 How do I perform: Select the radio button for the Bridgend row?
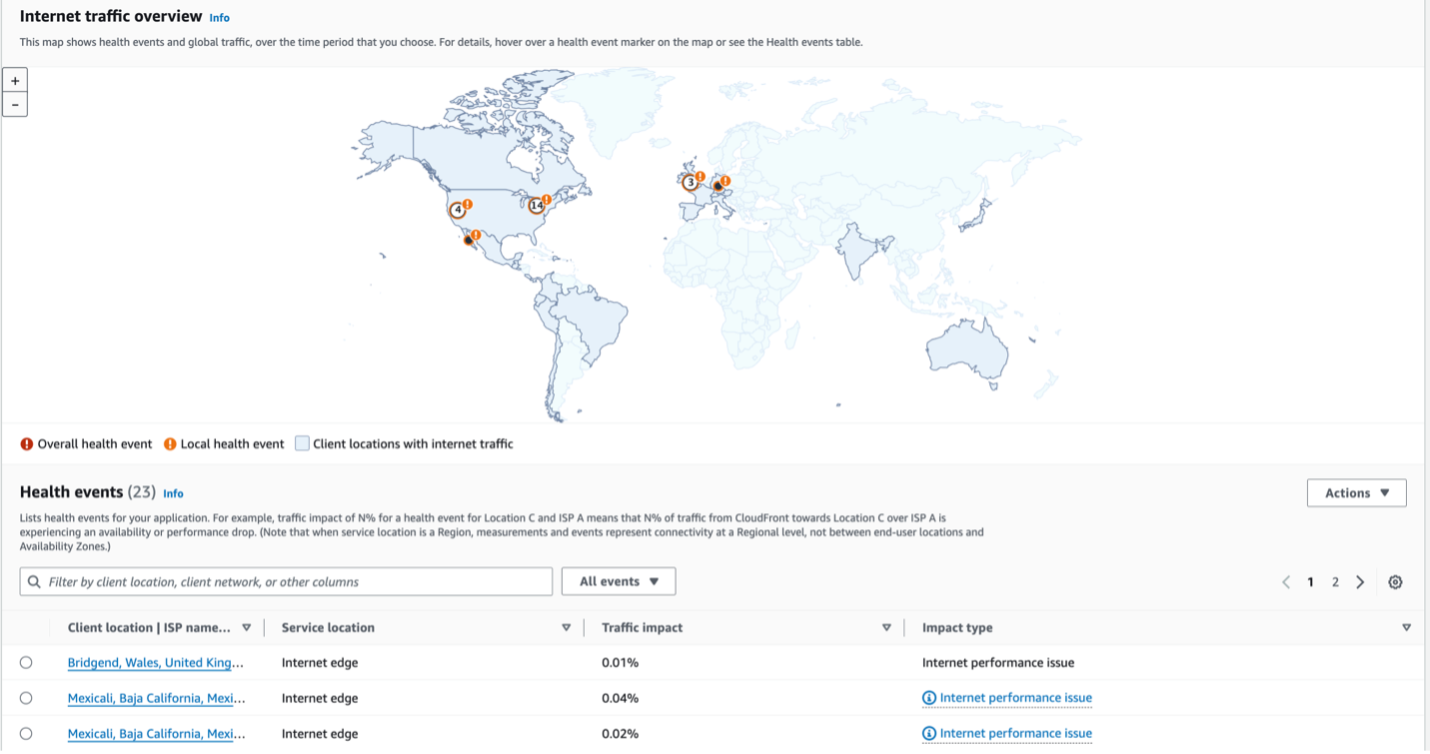coord(28,662)
